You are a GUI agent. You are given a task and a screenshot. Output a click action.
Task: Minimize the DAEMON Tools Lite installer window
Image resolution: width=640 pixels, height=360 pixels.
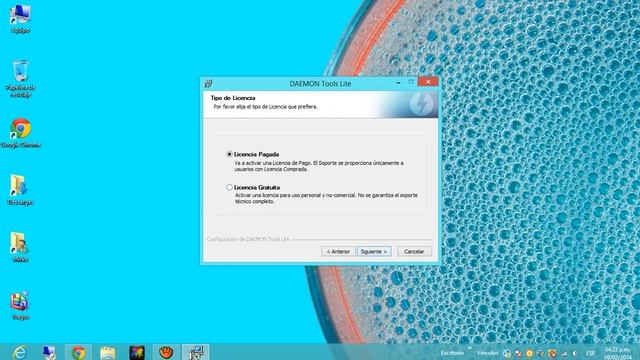[x=398, y=82]
